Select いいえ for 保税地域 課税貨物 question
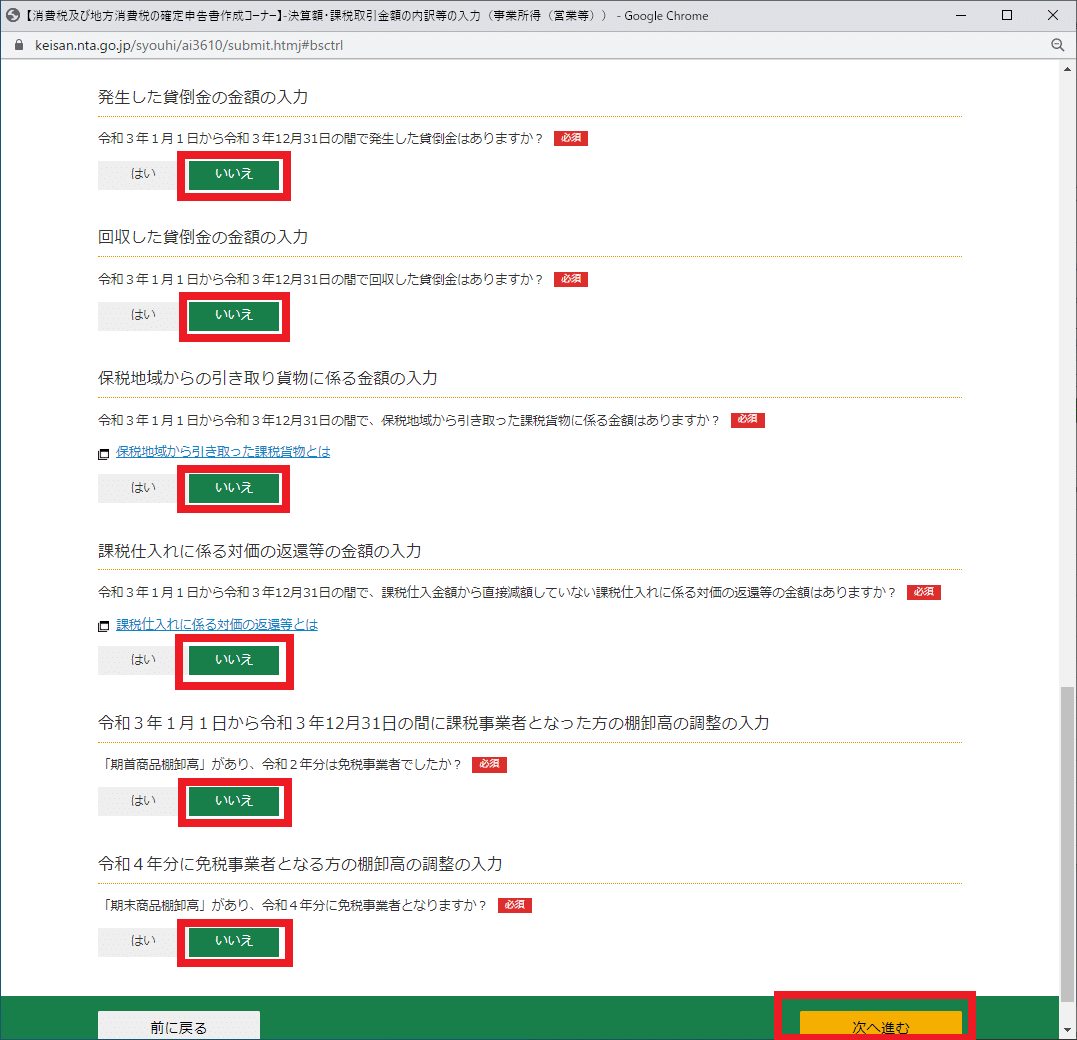Screen dimensions: 1077x1040 [x=234, y=488]
